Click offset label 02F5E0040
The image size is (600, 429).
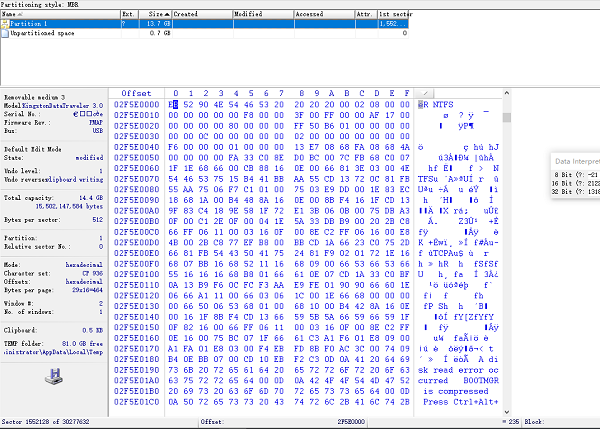pos(137,147)
